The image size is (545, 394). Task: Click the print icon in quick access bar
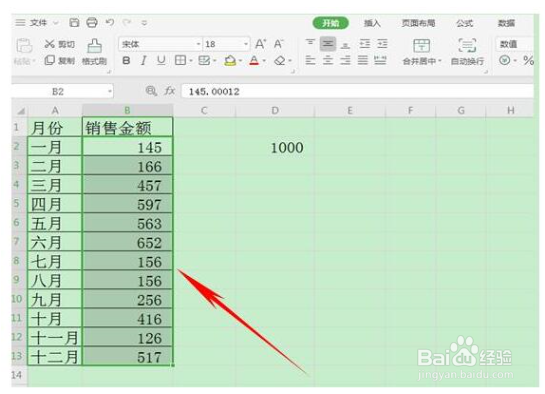[92, 23]
